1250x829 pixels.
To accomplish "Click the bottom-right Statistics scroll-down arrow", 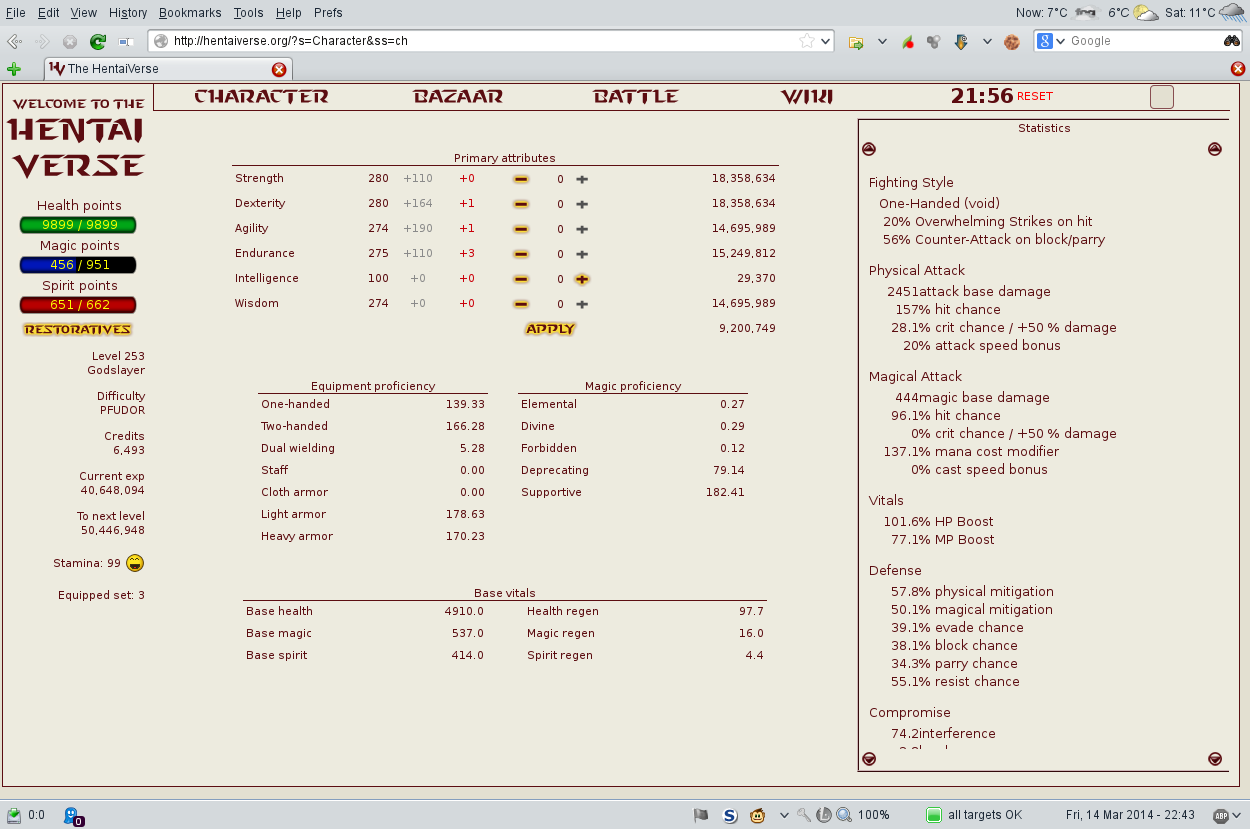I will click(1215, 759).
